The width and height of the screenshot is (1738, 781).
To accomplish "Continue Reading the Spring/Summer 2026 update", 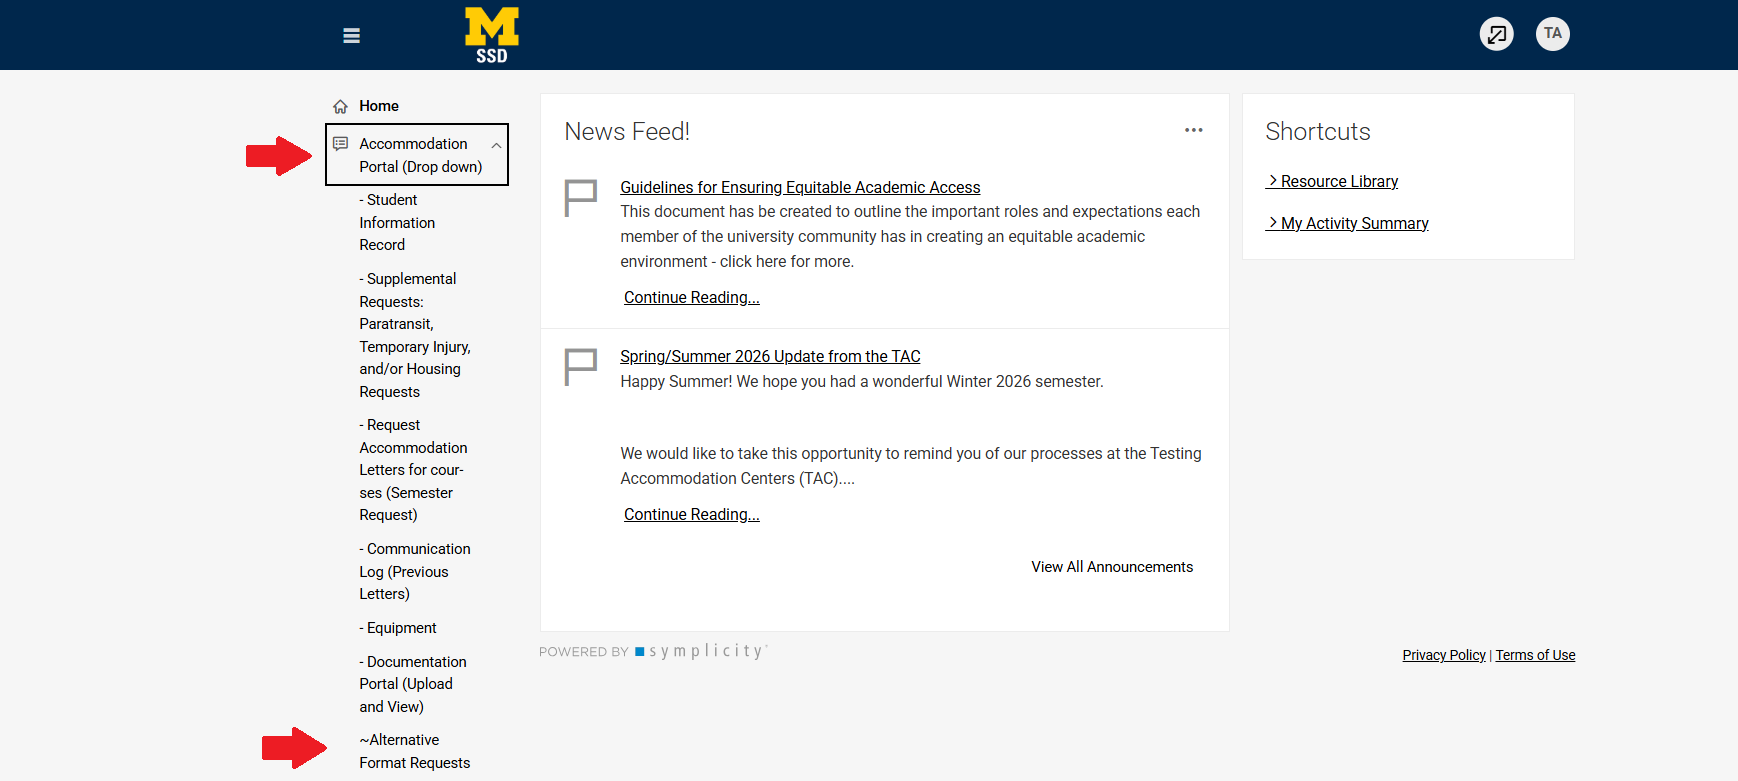I will pos(692,514).
